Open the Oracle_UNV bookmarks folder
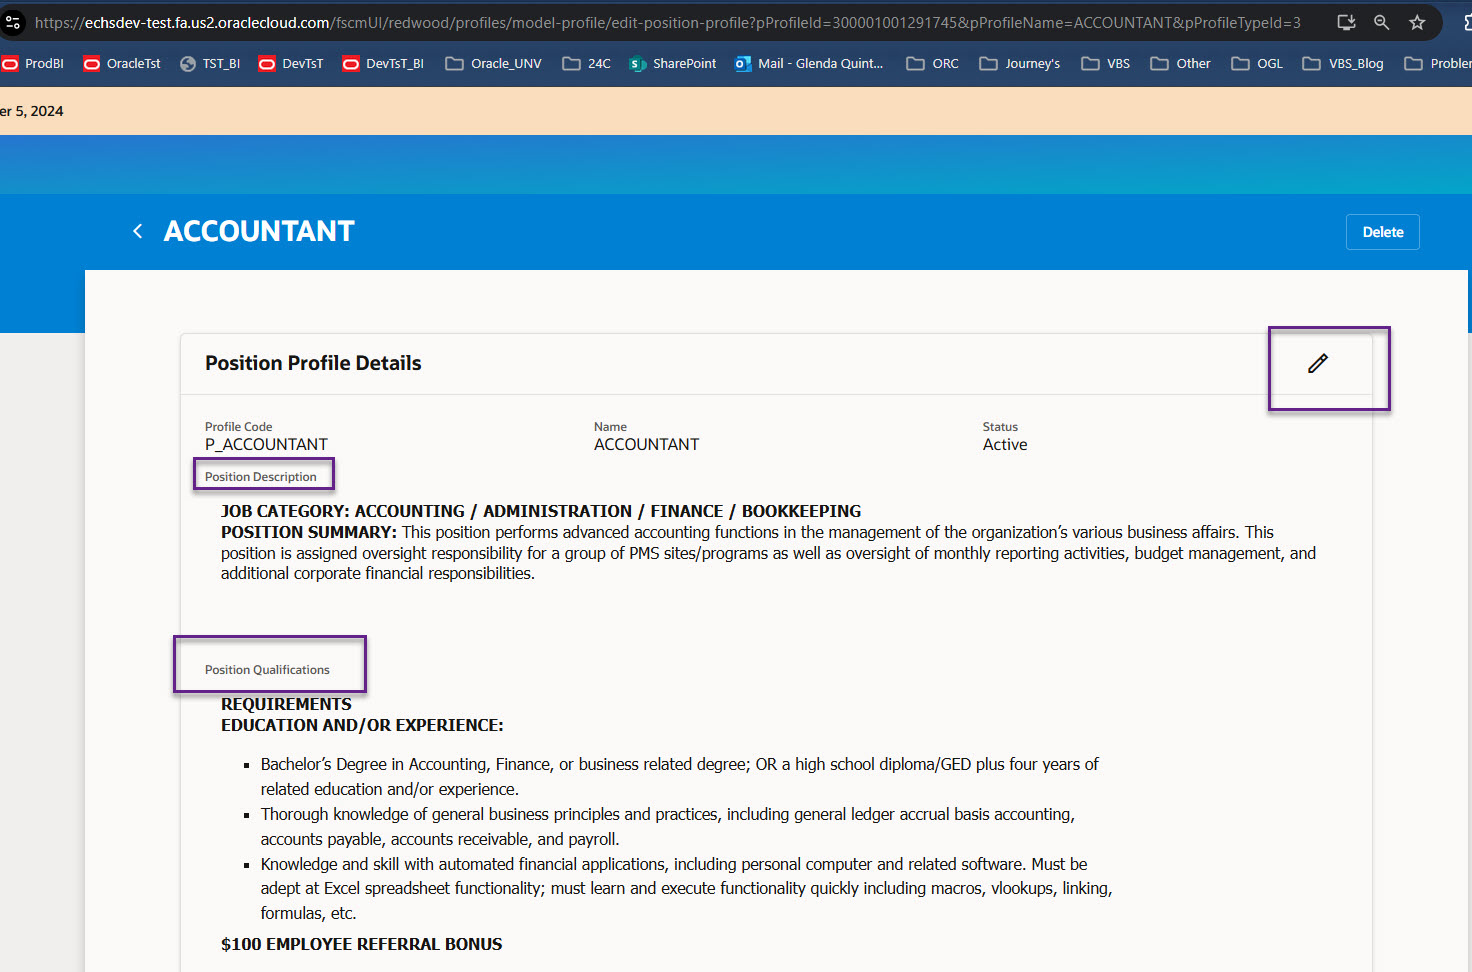Screen dimensions: 1472x972 click(x=492, y=63)
